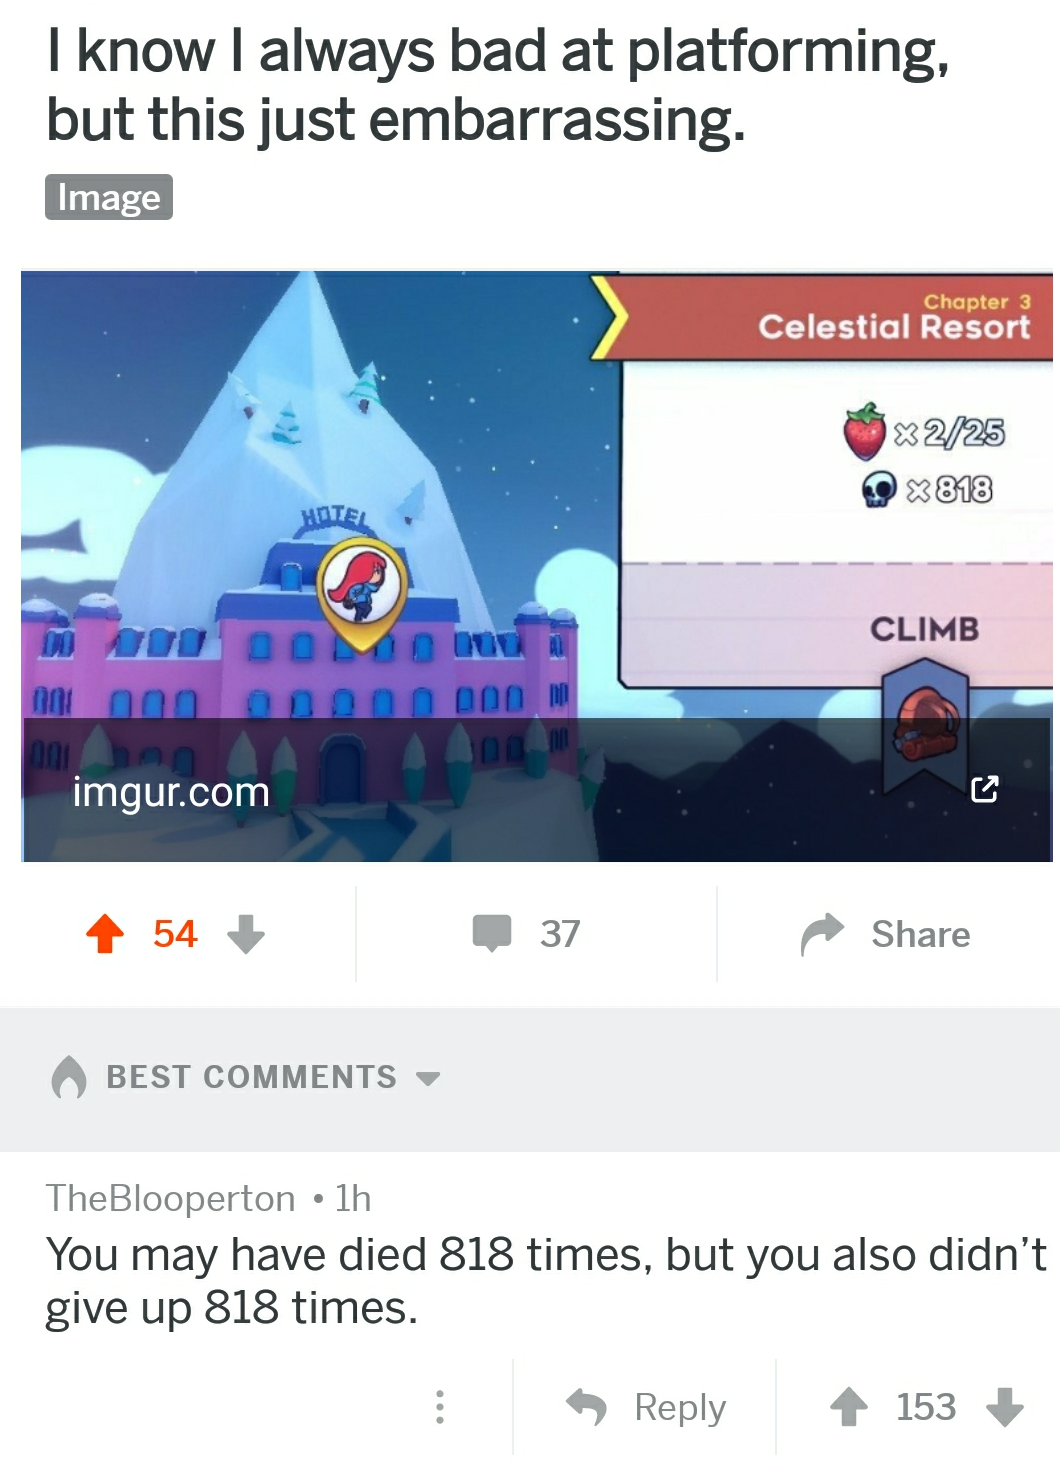Upvote the post with 54 points
The height and width of the screenshot is (1465, 1060).
[x=105, y=934]
